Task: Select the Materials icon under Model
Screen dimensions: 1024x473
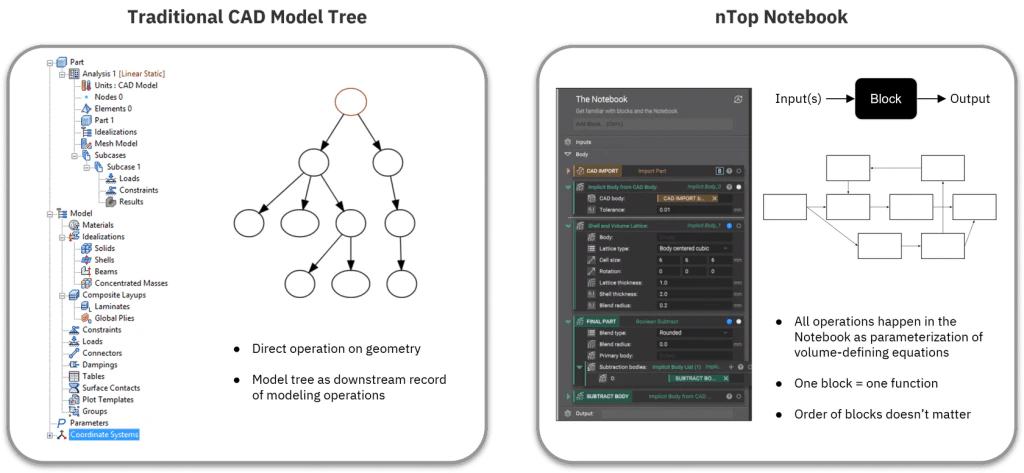Action: coord(74,225)
